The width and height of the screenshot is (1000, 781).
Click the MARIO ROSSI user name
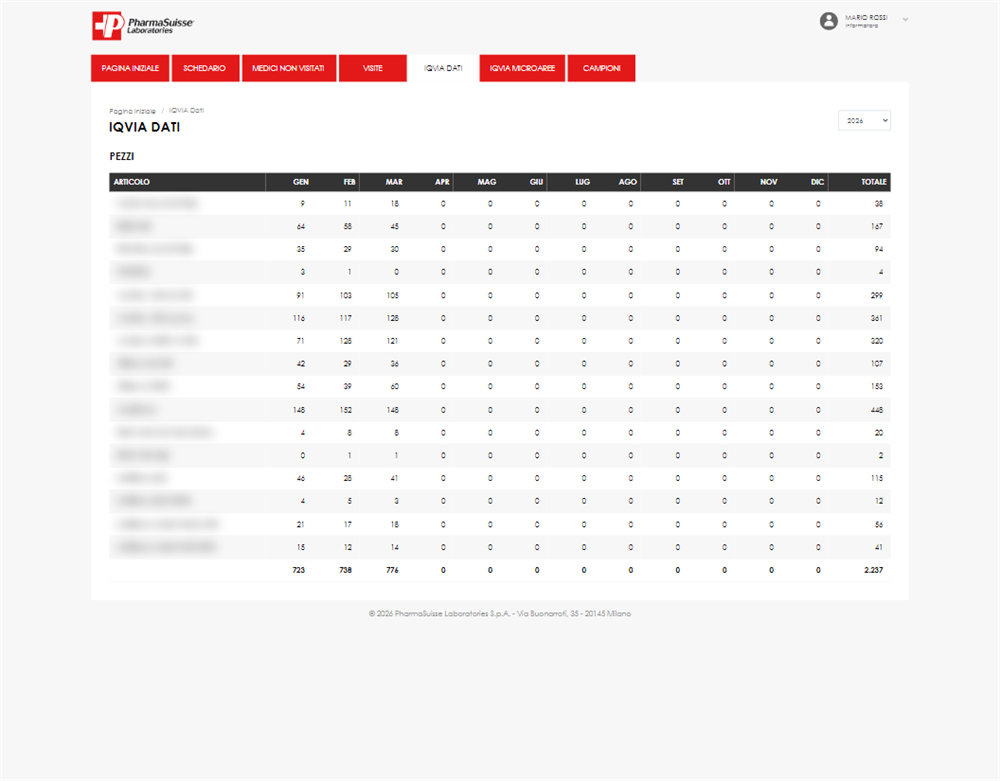(x=866, y=17)
